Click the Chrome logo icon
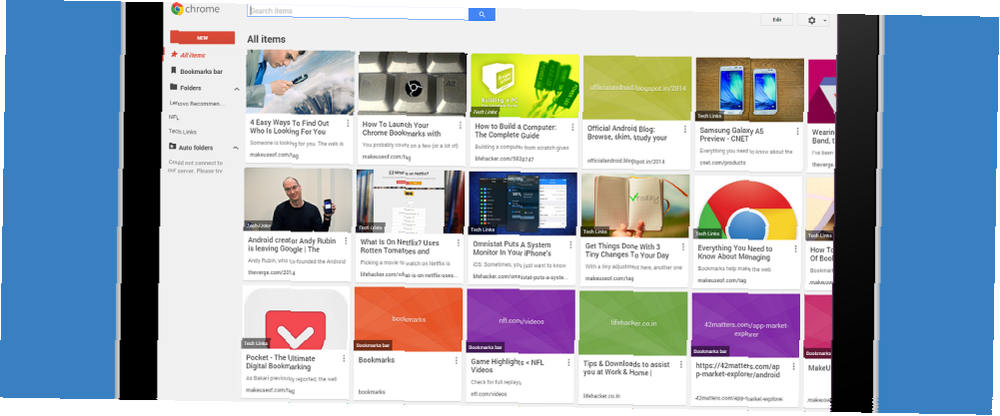This screenshot has width=1000, height=416. coord(177,9)
